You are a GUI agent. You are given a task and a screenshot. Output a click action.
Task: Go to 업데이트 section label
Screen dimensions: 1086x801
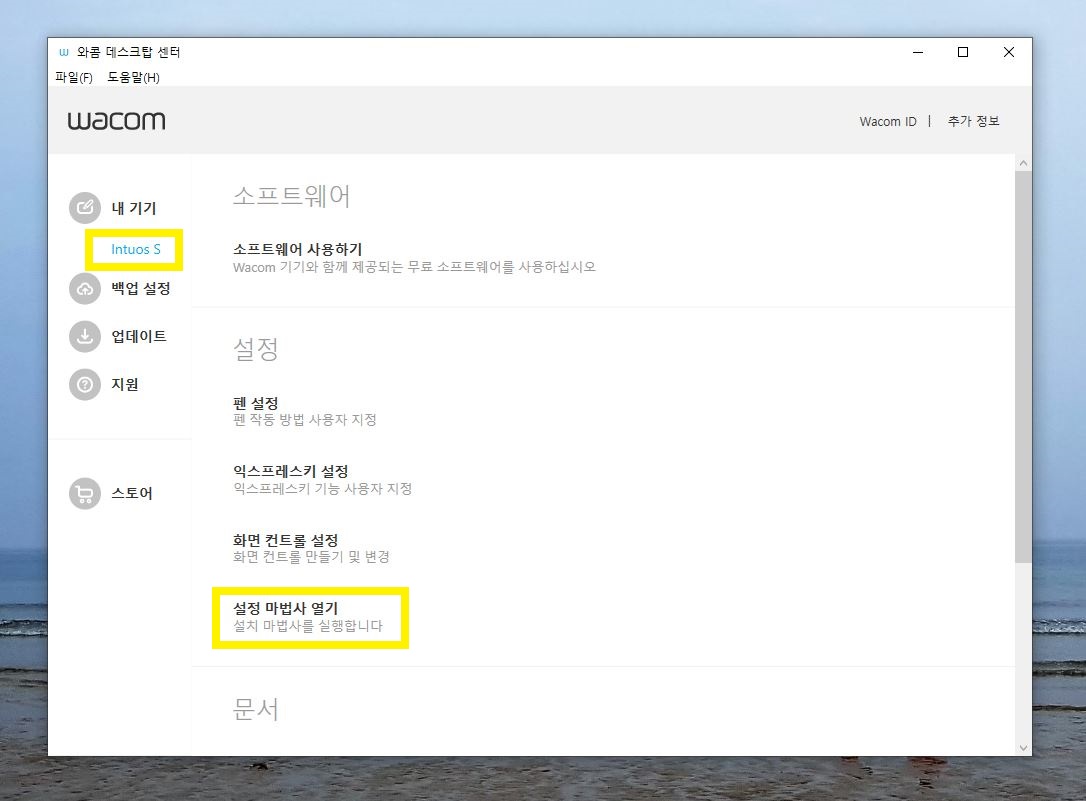coord(139,336)
